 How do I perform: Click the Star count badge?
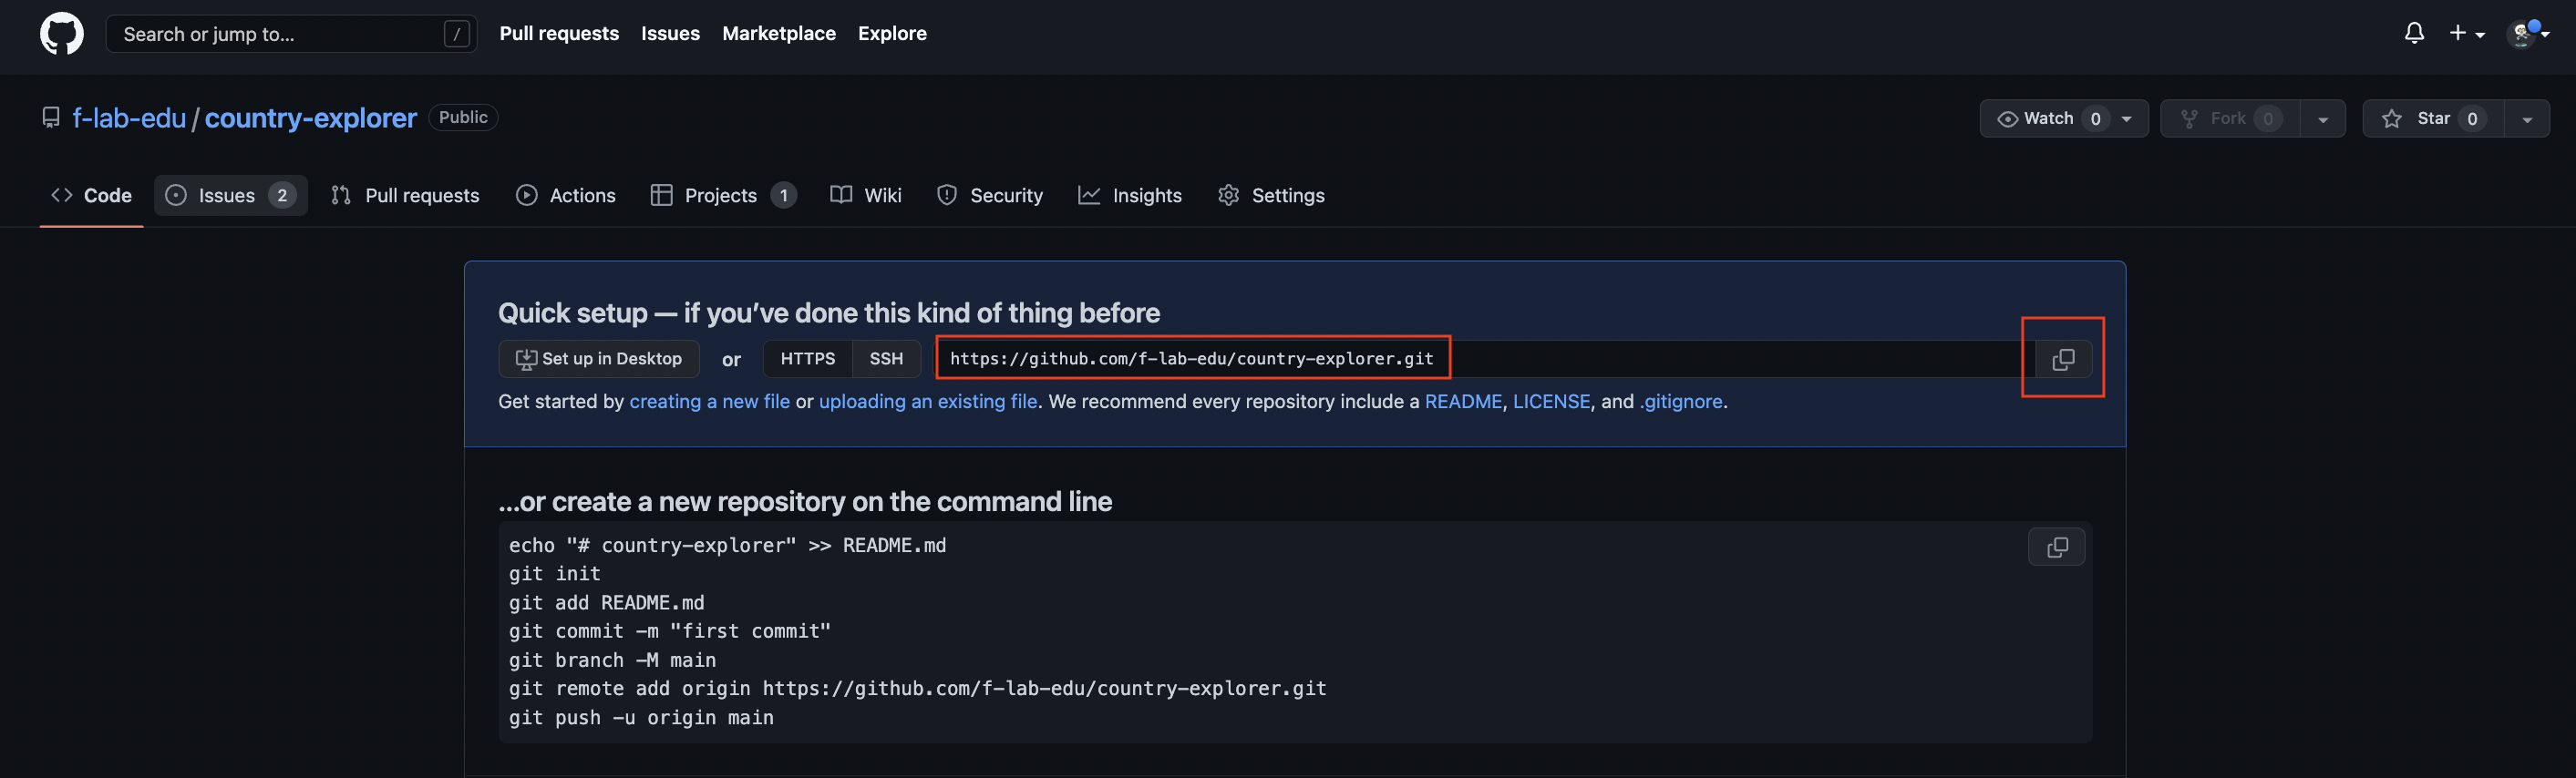(x=2472, y=119)
